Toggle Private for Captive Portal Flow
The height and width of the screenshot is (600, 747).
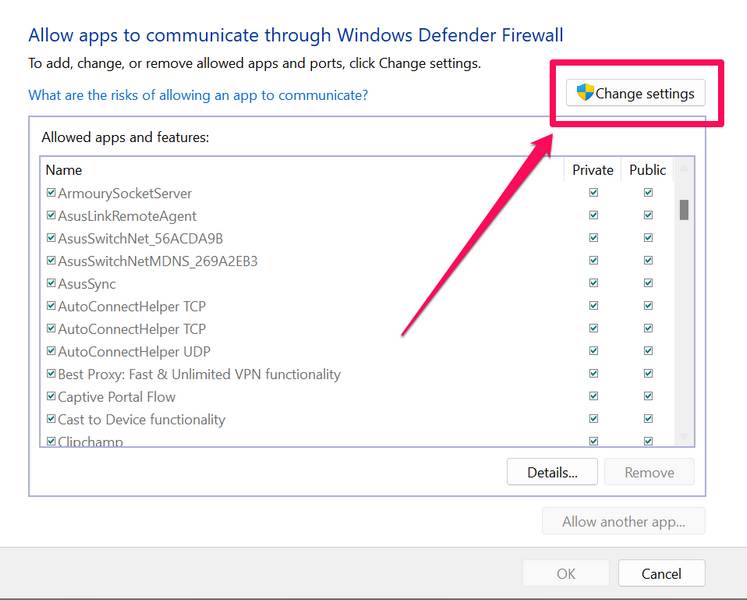594,397
